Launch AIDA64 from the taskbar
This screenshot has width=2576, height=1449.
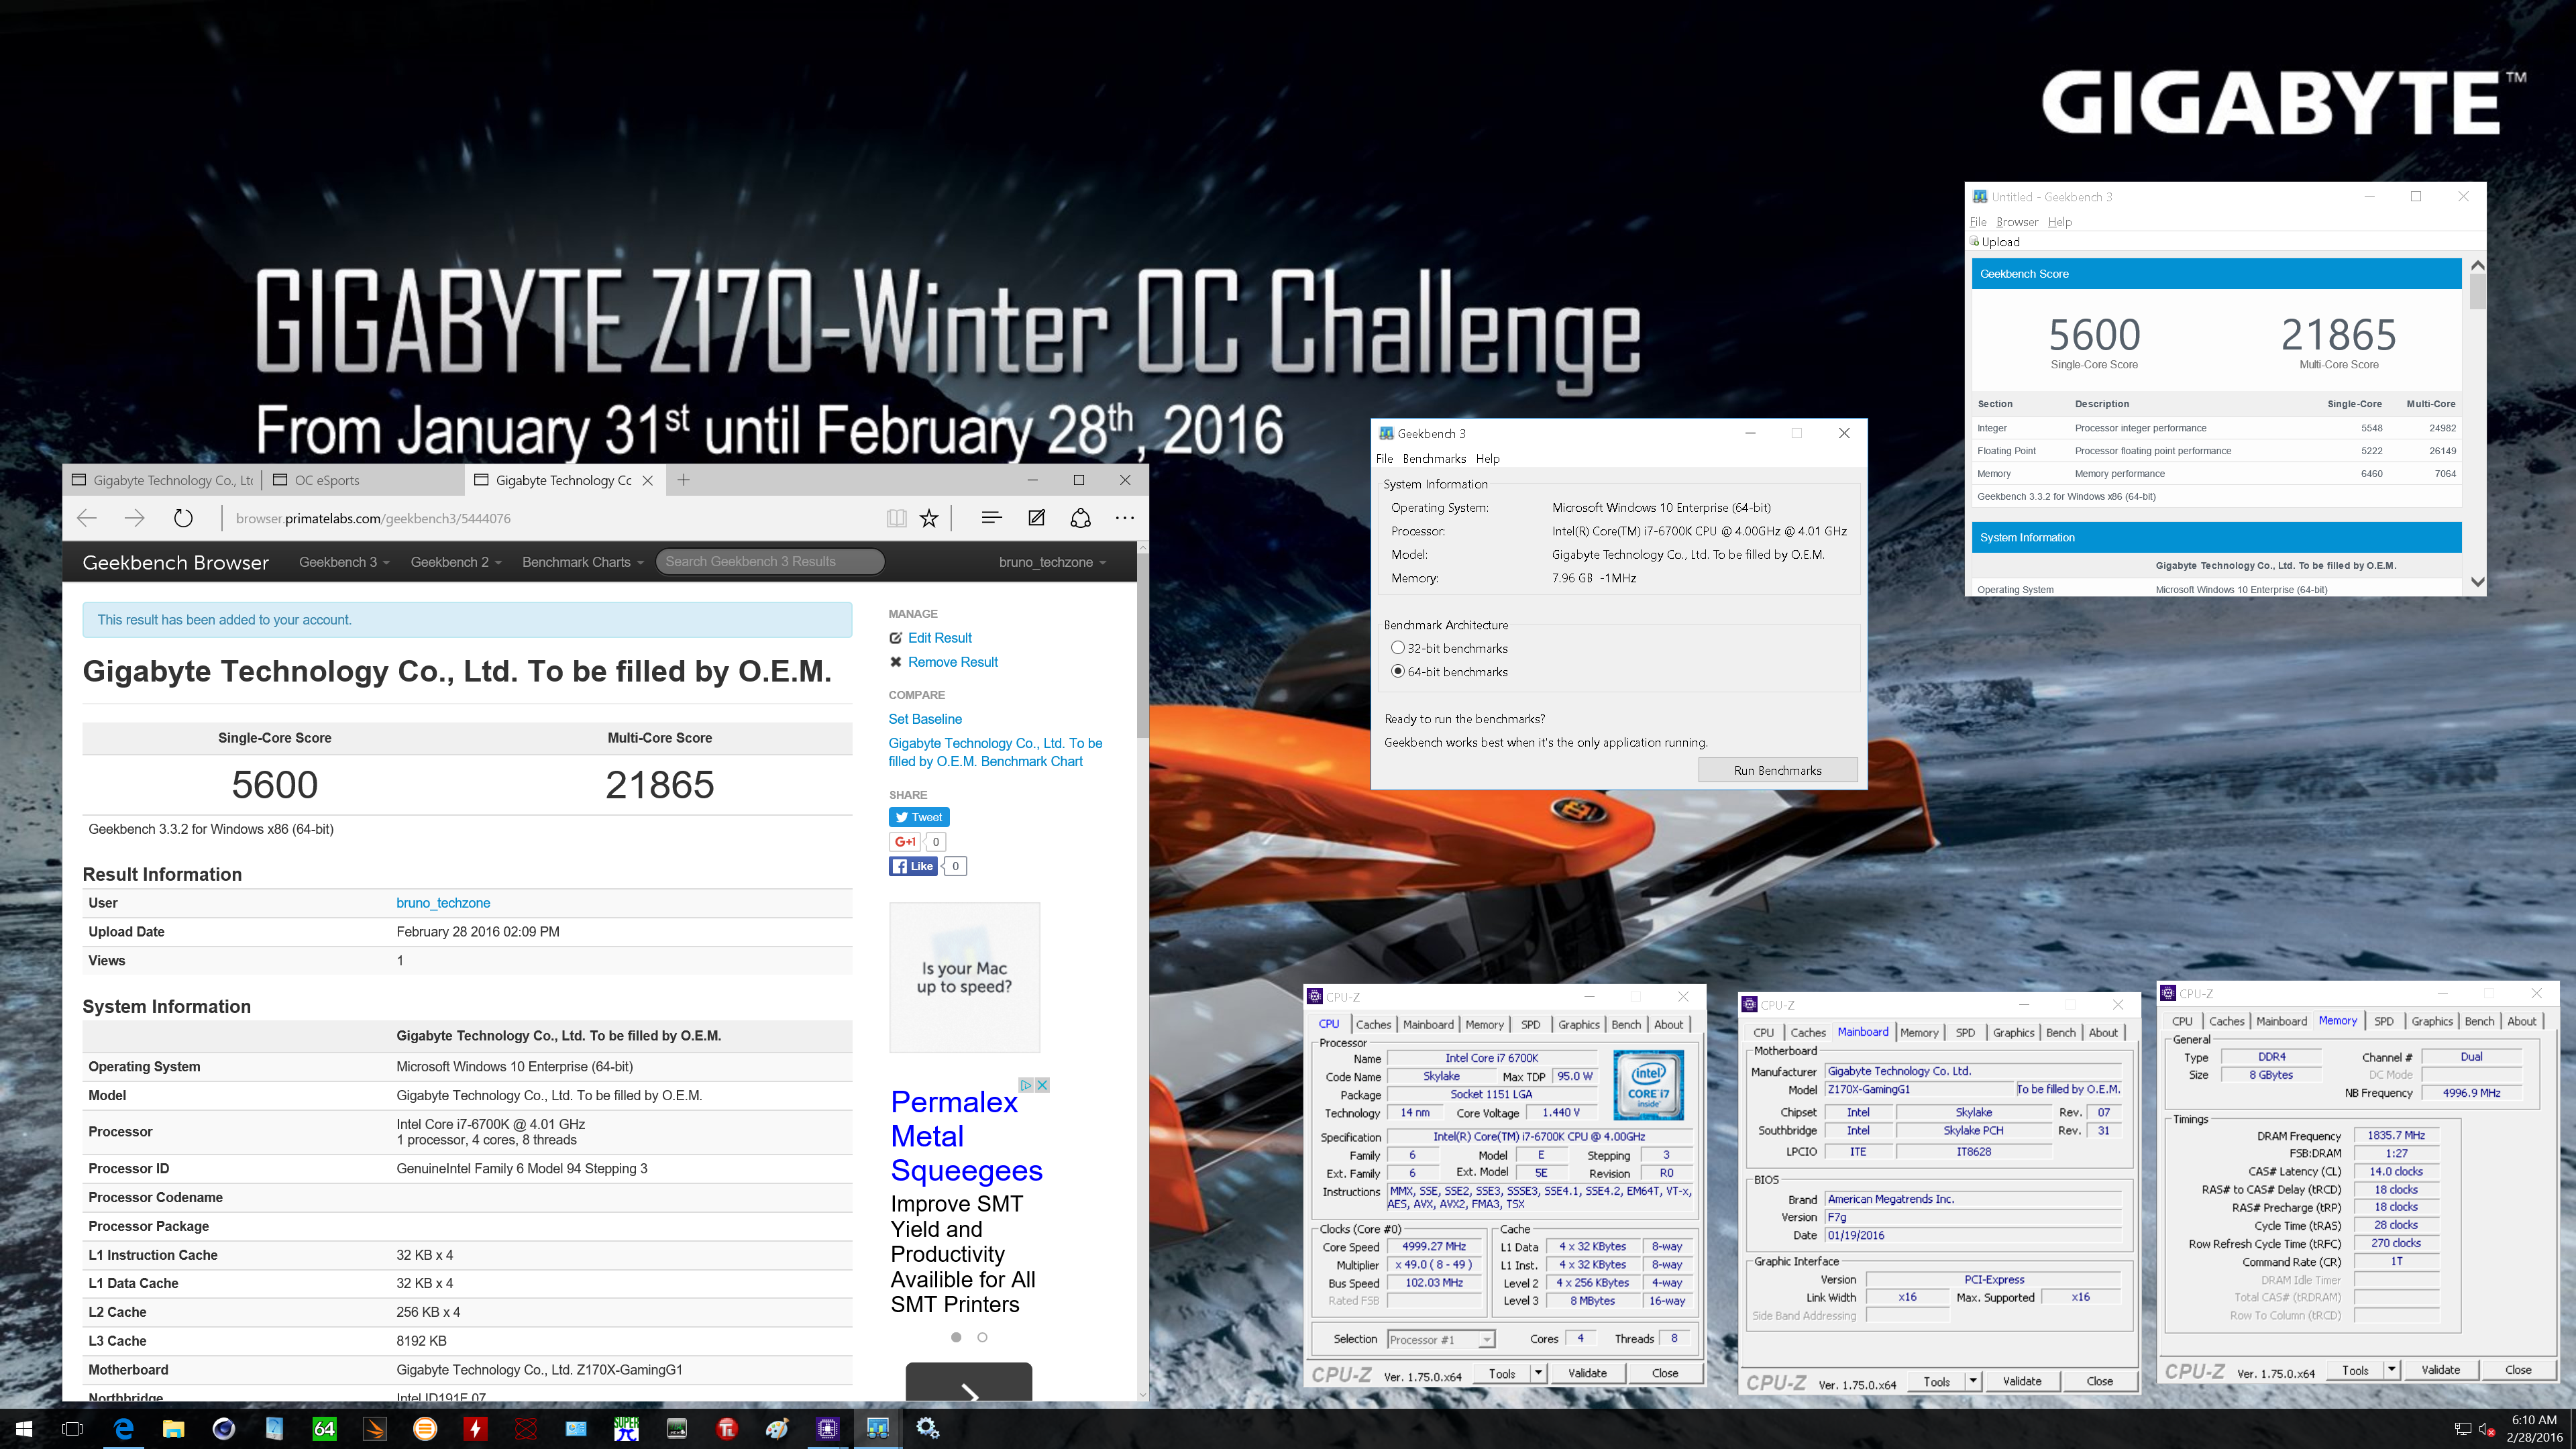(x=324, y=1429)
